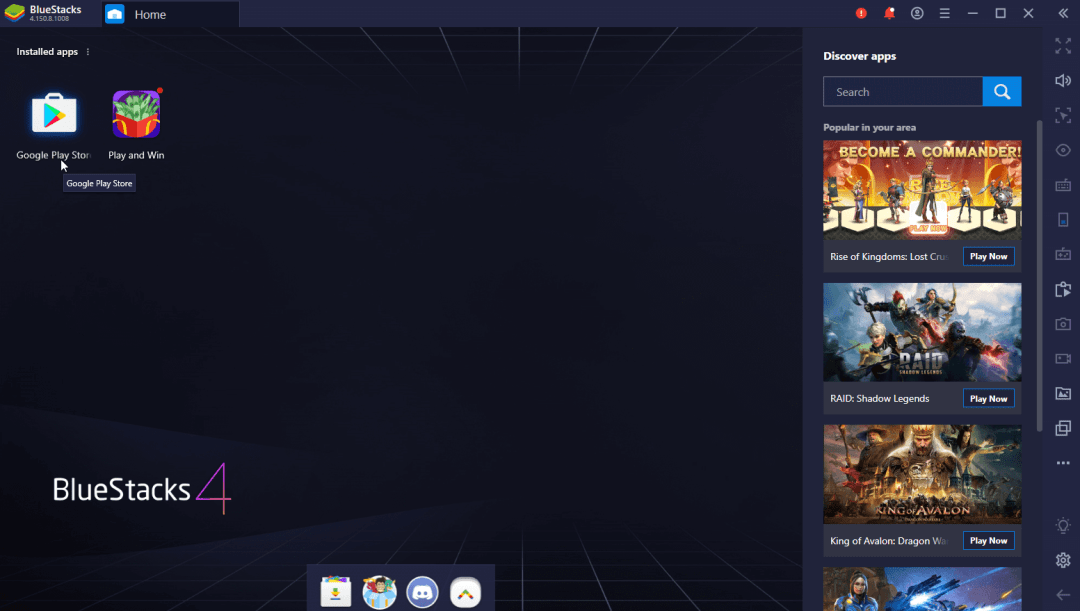
Task: Open the Discord dock icon
Action: 422,592
